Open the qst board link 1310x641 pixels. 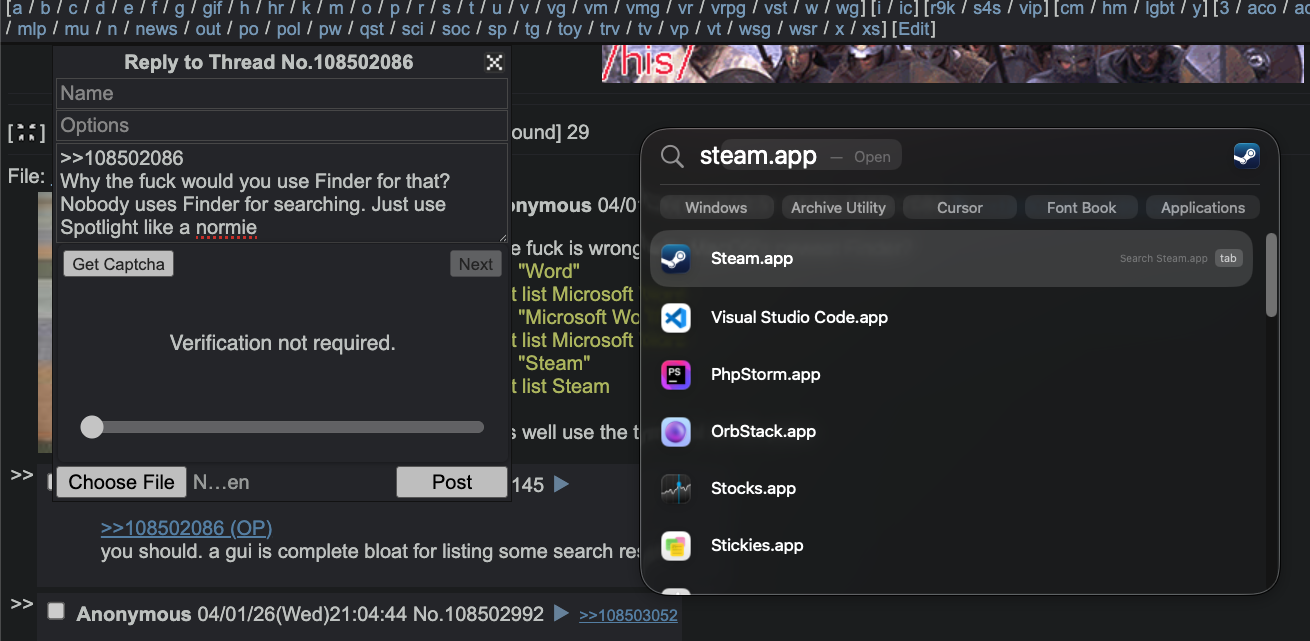(x=371, y=29)
